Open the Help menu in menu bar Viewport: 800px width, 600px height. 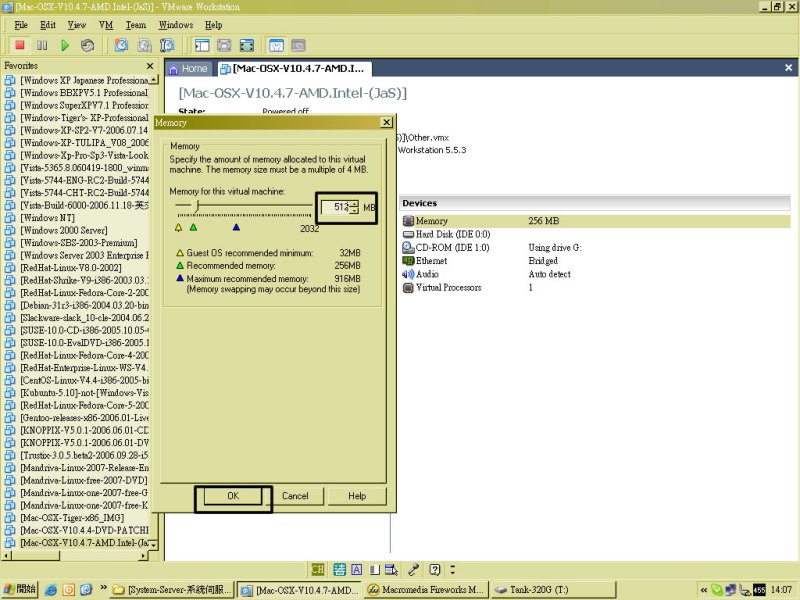214,25
